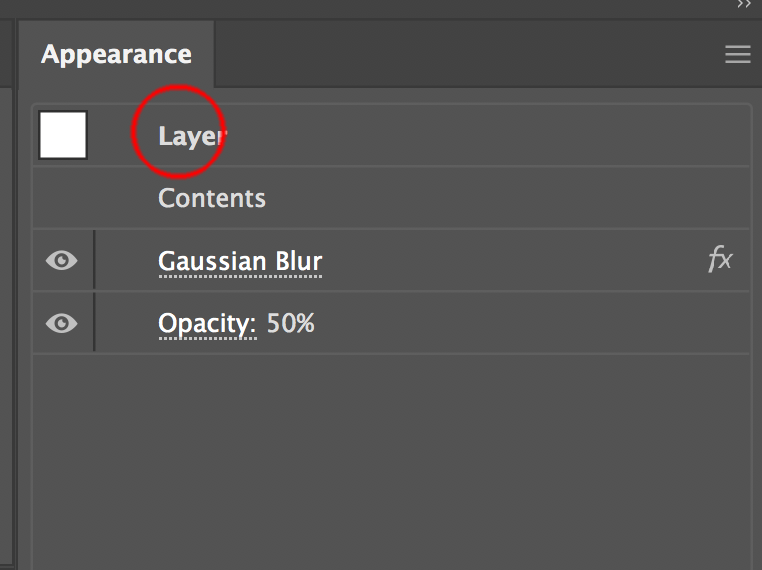Click blank visibility column of Contents row
Viewport: 762px width, 570px height.
(x=63, y=198)
